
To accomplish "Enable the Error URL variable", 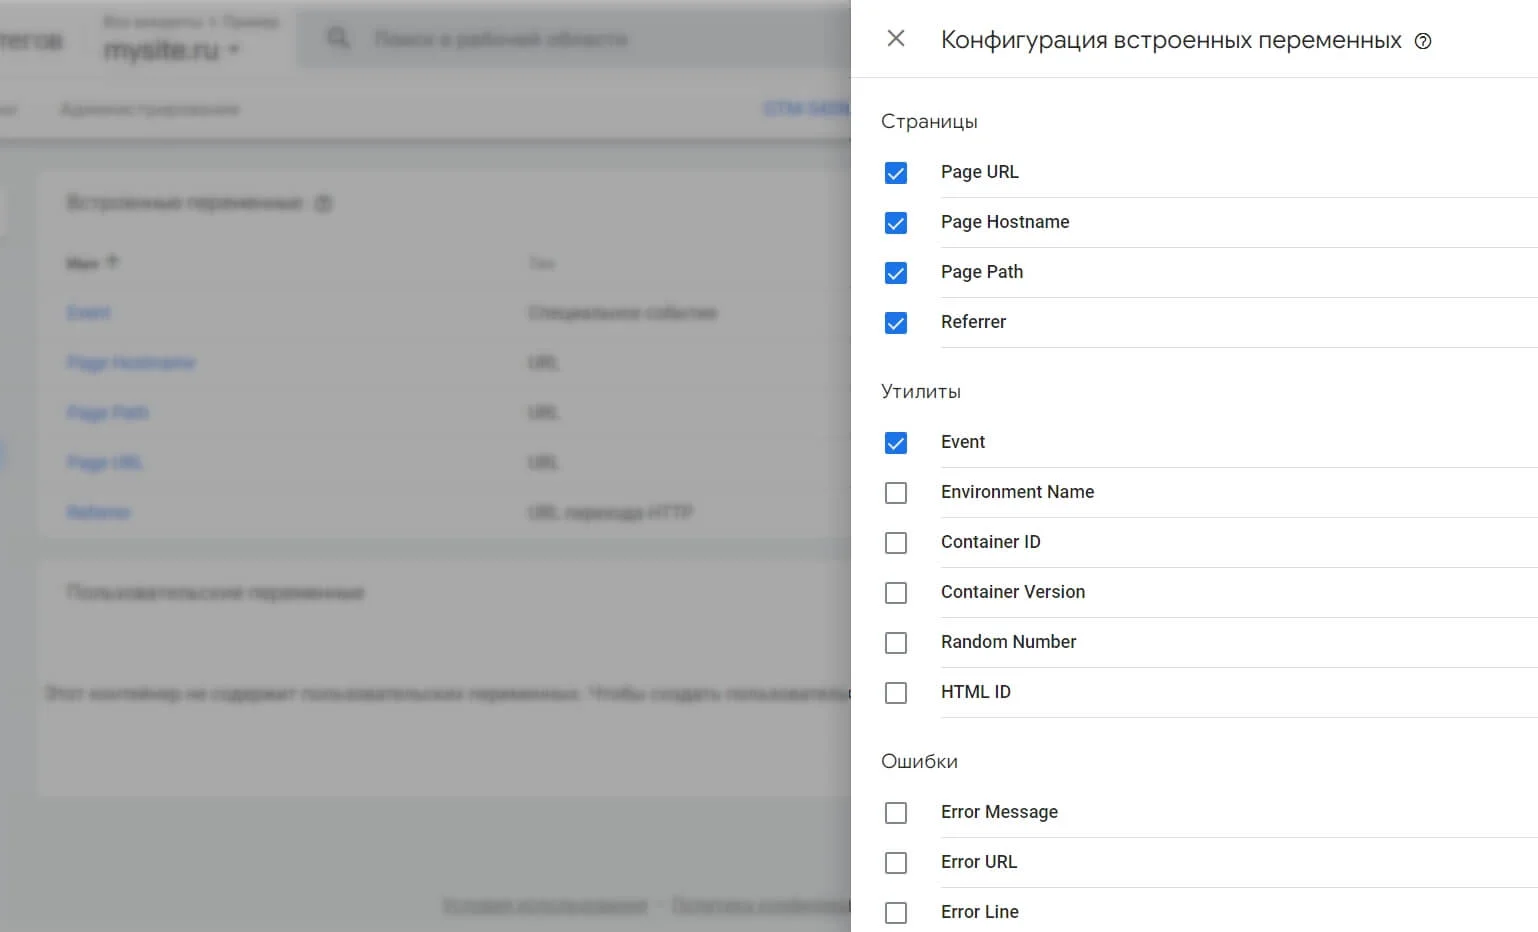I will 896,863.
